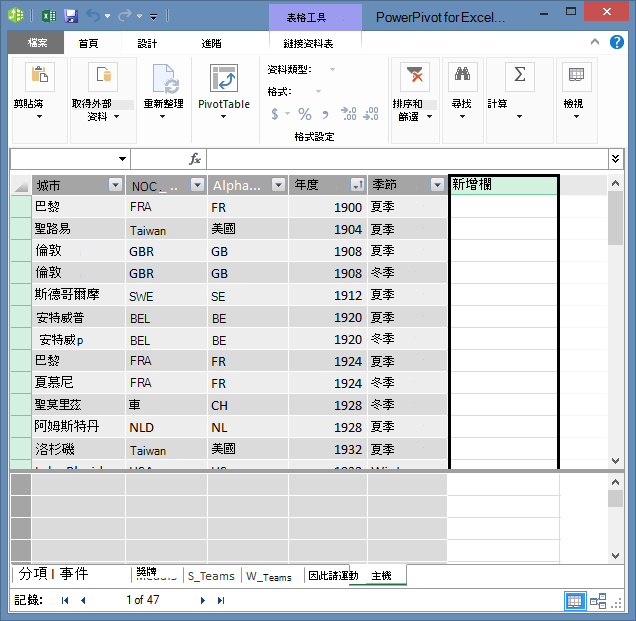636x621 pixels.
Task: Apply currency format dollar icon
Action: pos(275,114)
